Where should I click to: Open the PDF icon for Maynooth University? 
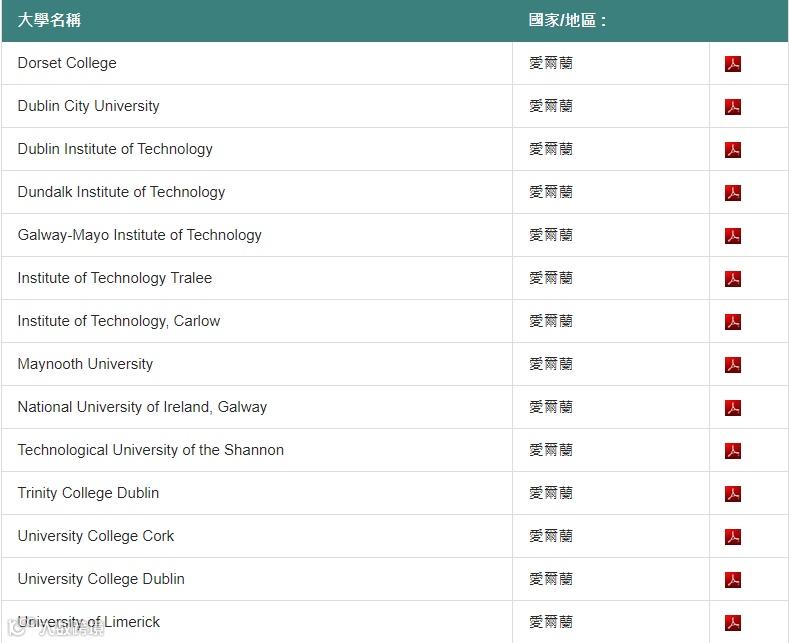pyautogui.click(x=733, y=365)
